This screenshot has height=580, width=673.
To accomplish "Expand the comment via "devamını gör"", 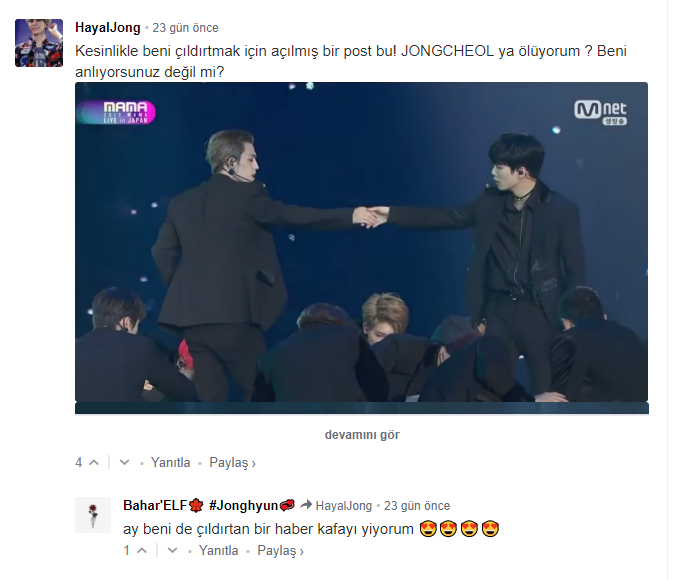I will (362, 435).
